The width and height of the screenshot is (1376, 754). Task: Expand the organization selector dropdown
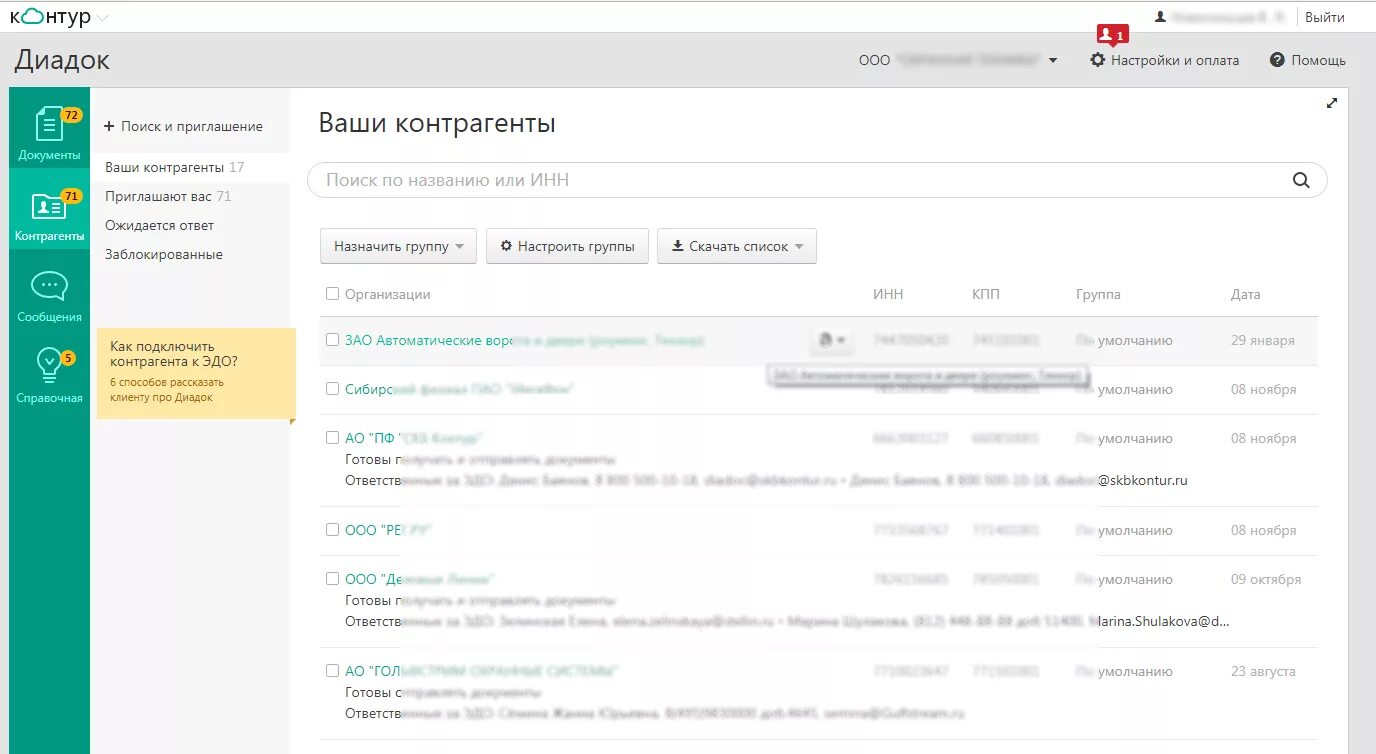[1053, 61]
